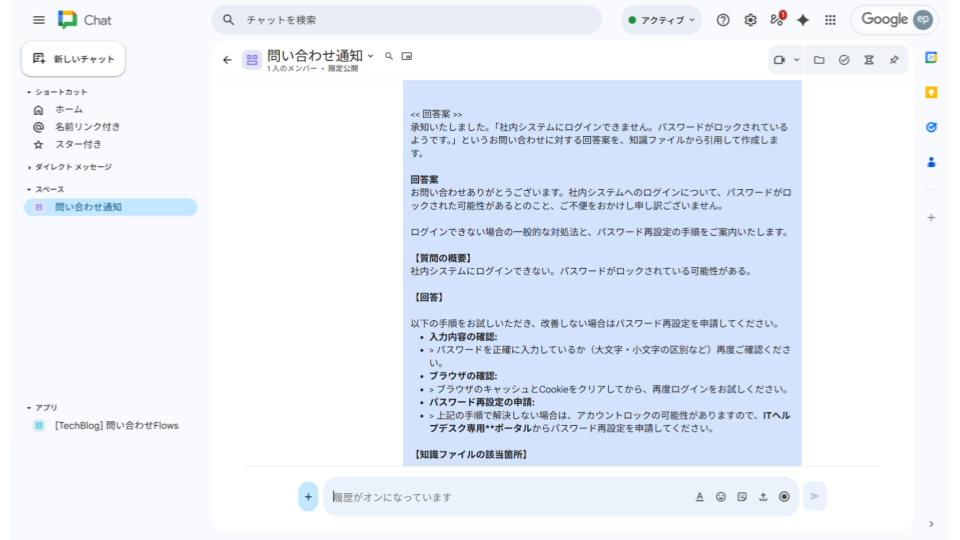Click the 入力内容の確認: bullet
The image size is (960, 540).
click(x=463, y=337)
